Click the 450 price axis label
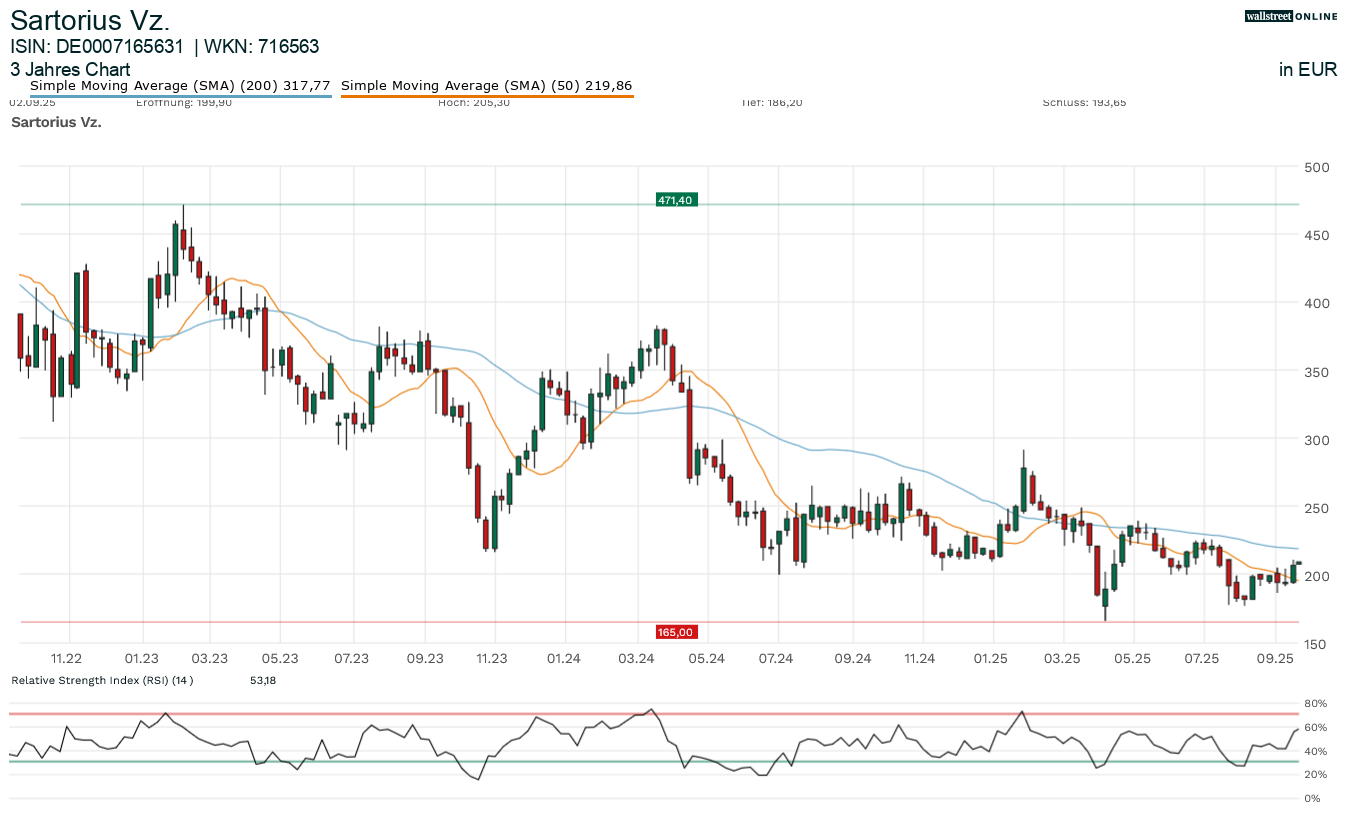 (x=1317, y=235)
